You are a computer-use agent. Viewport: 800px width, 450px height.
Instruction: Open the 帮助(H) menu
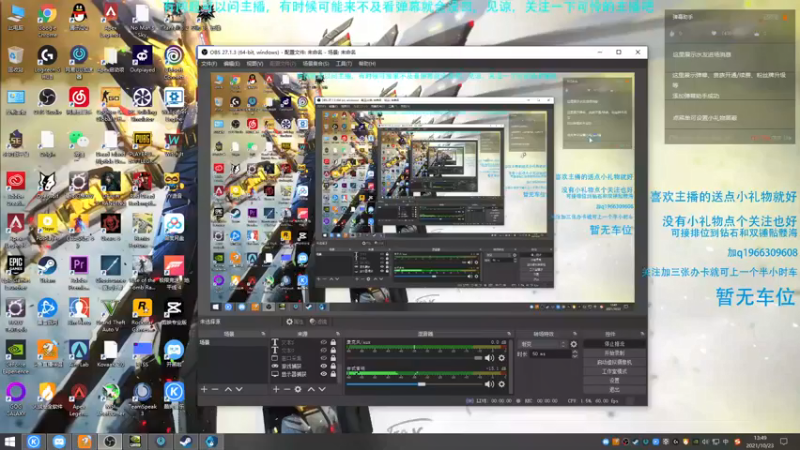click(x=367, y=64)
